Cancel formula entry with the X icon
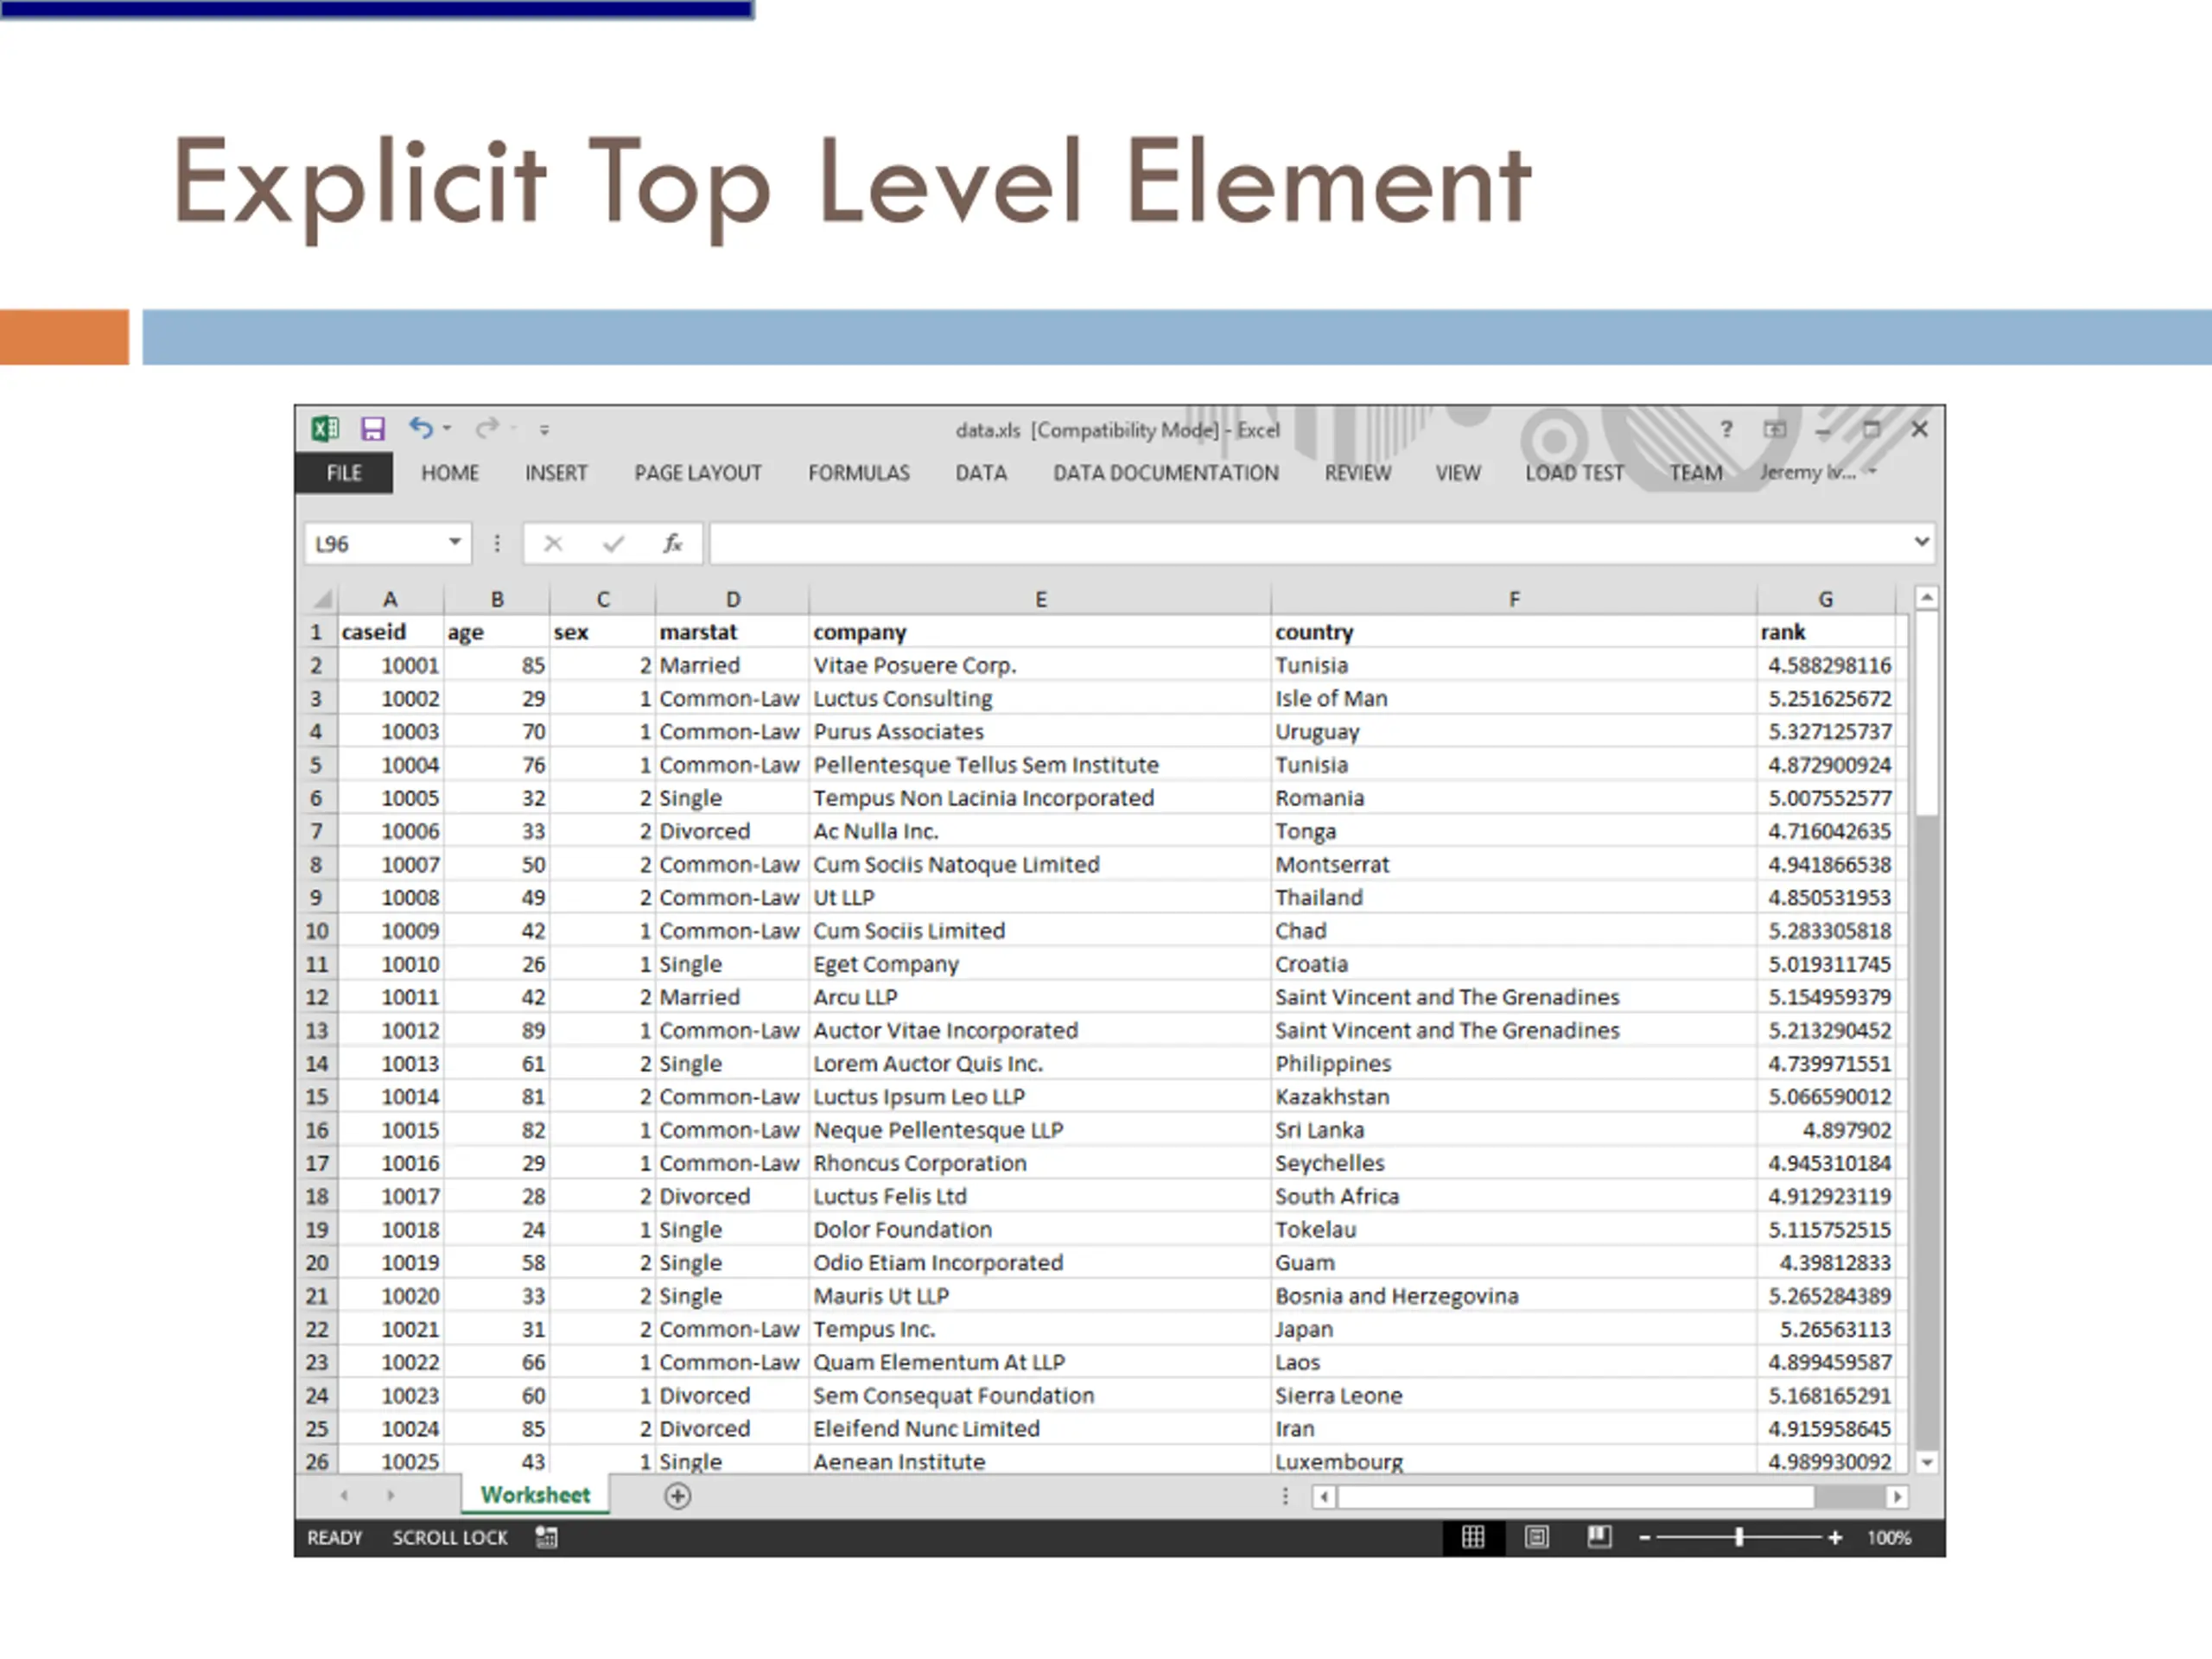This screenshot has width=2212, height=1659. coord(553,543)
